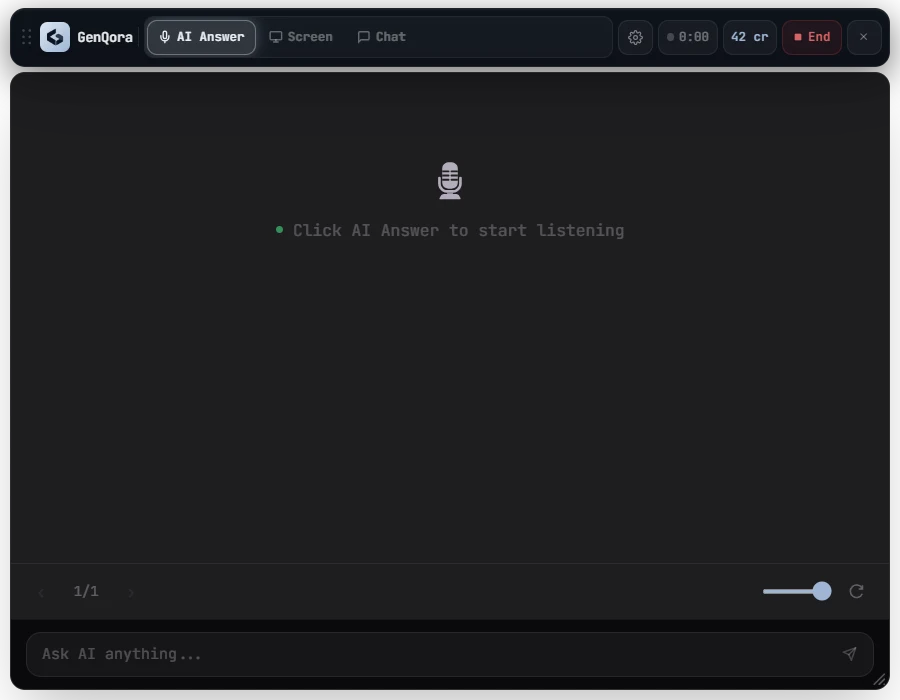Screen dimensions: 900x700
Task: Check the 42 cr credits balance
Action: click(750, 37)
